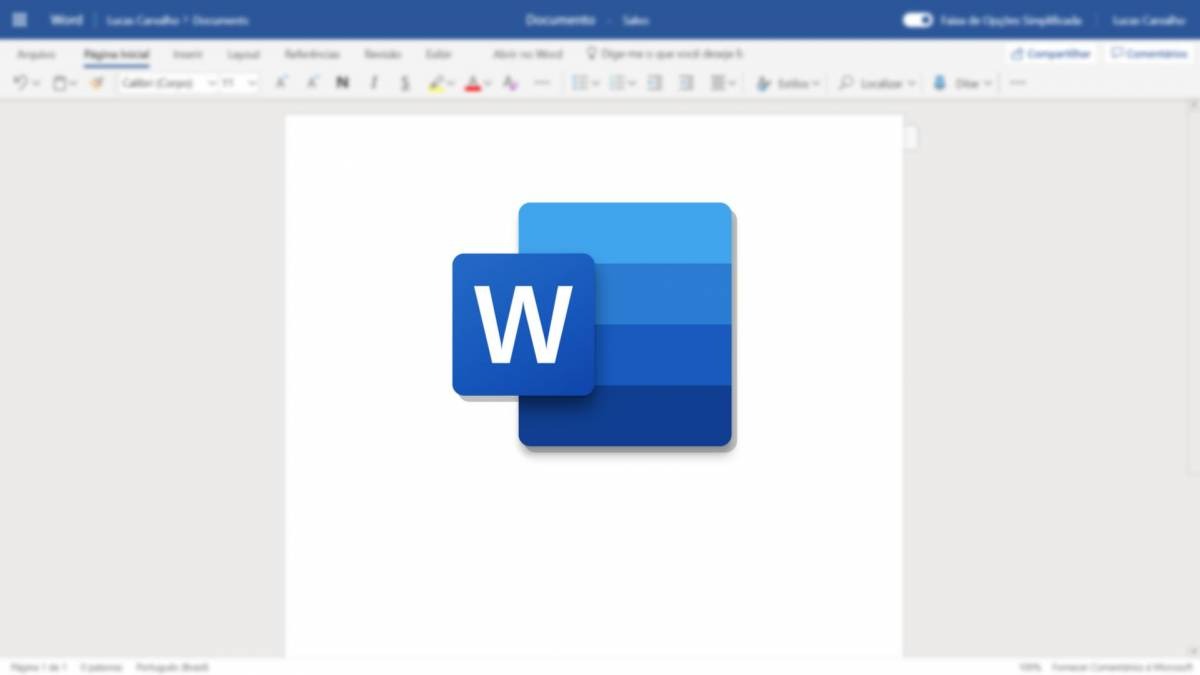Viewport: 1200px width, 675px height.
Task: Click the Página 1 de 1 status
Action: pyautogui.click(x=39, y=667)
